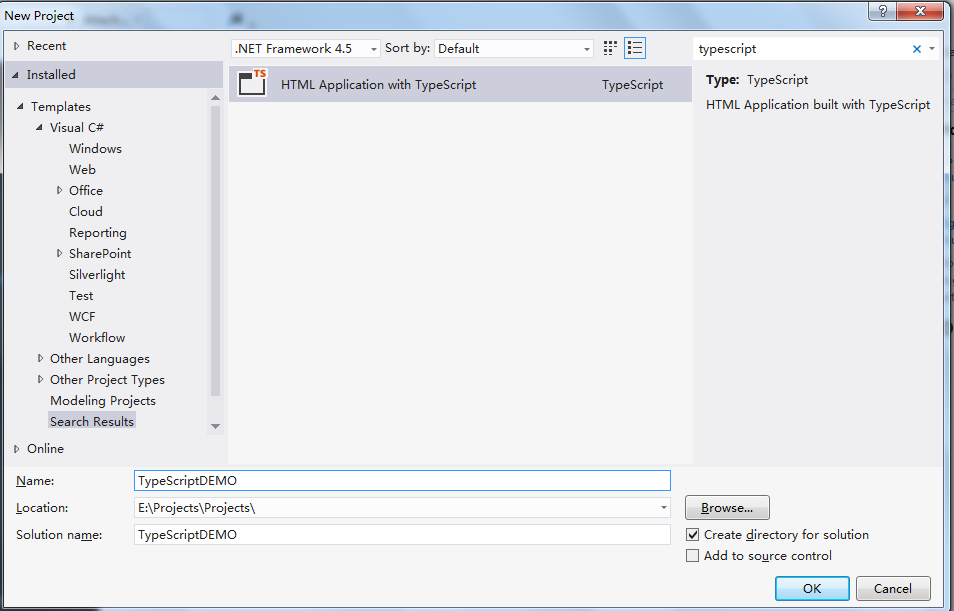Switch to medium icons list view
The image size is (954, 611).
point(635,48)
